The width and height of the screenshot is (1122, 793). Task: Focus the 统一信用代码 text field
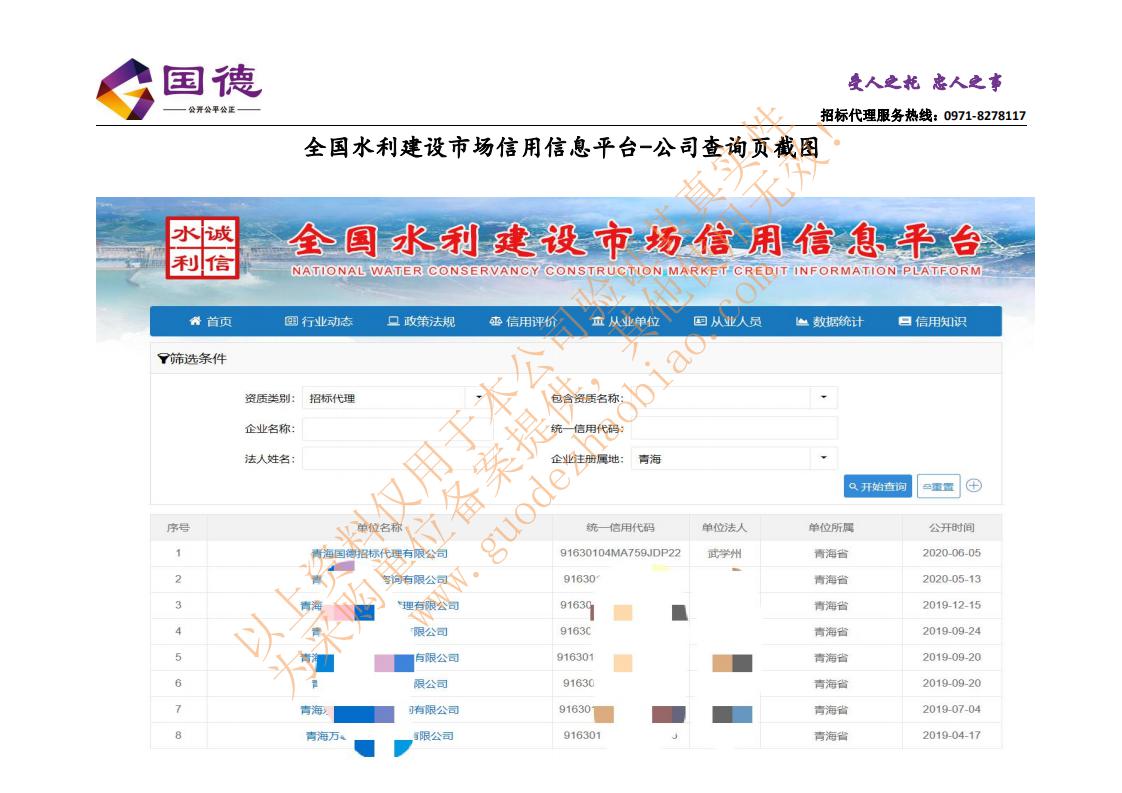point(733,429)
